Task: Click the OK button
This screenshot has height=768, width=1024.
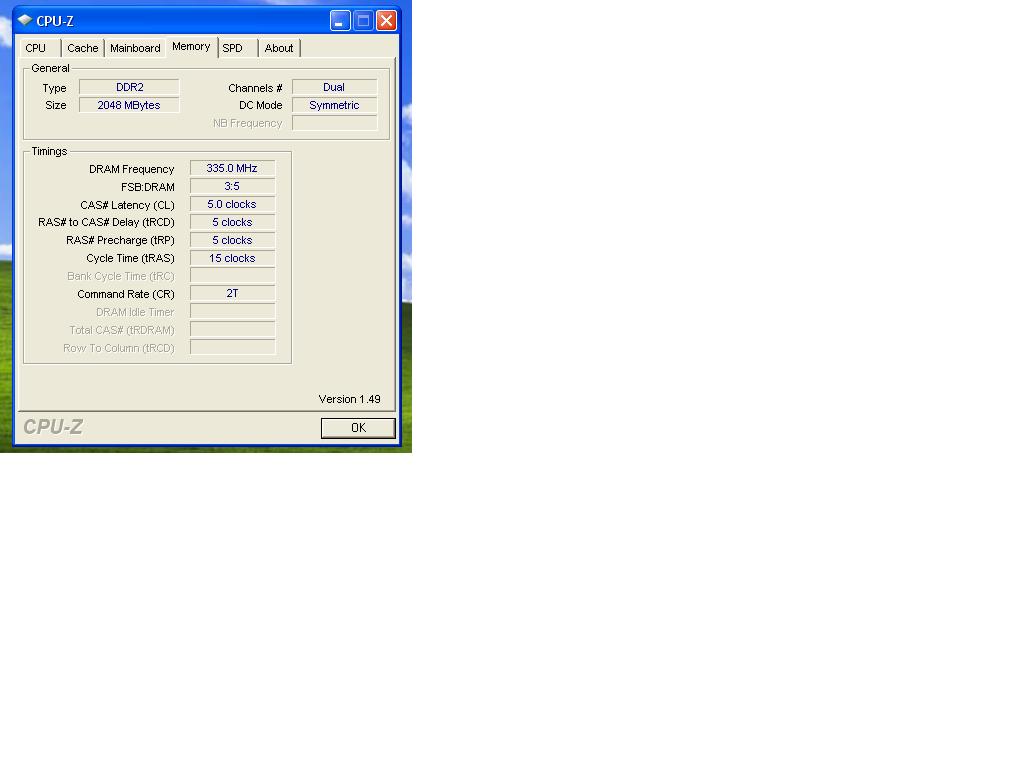Action: click(358, 428)
